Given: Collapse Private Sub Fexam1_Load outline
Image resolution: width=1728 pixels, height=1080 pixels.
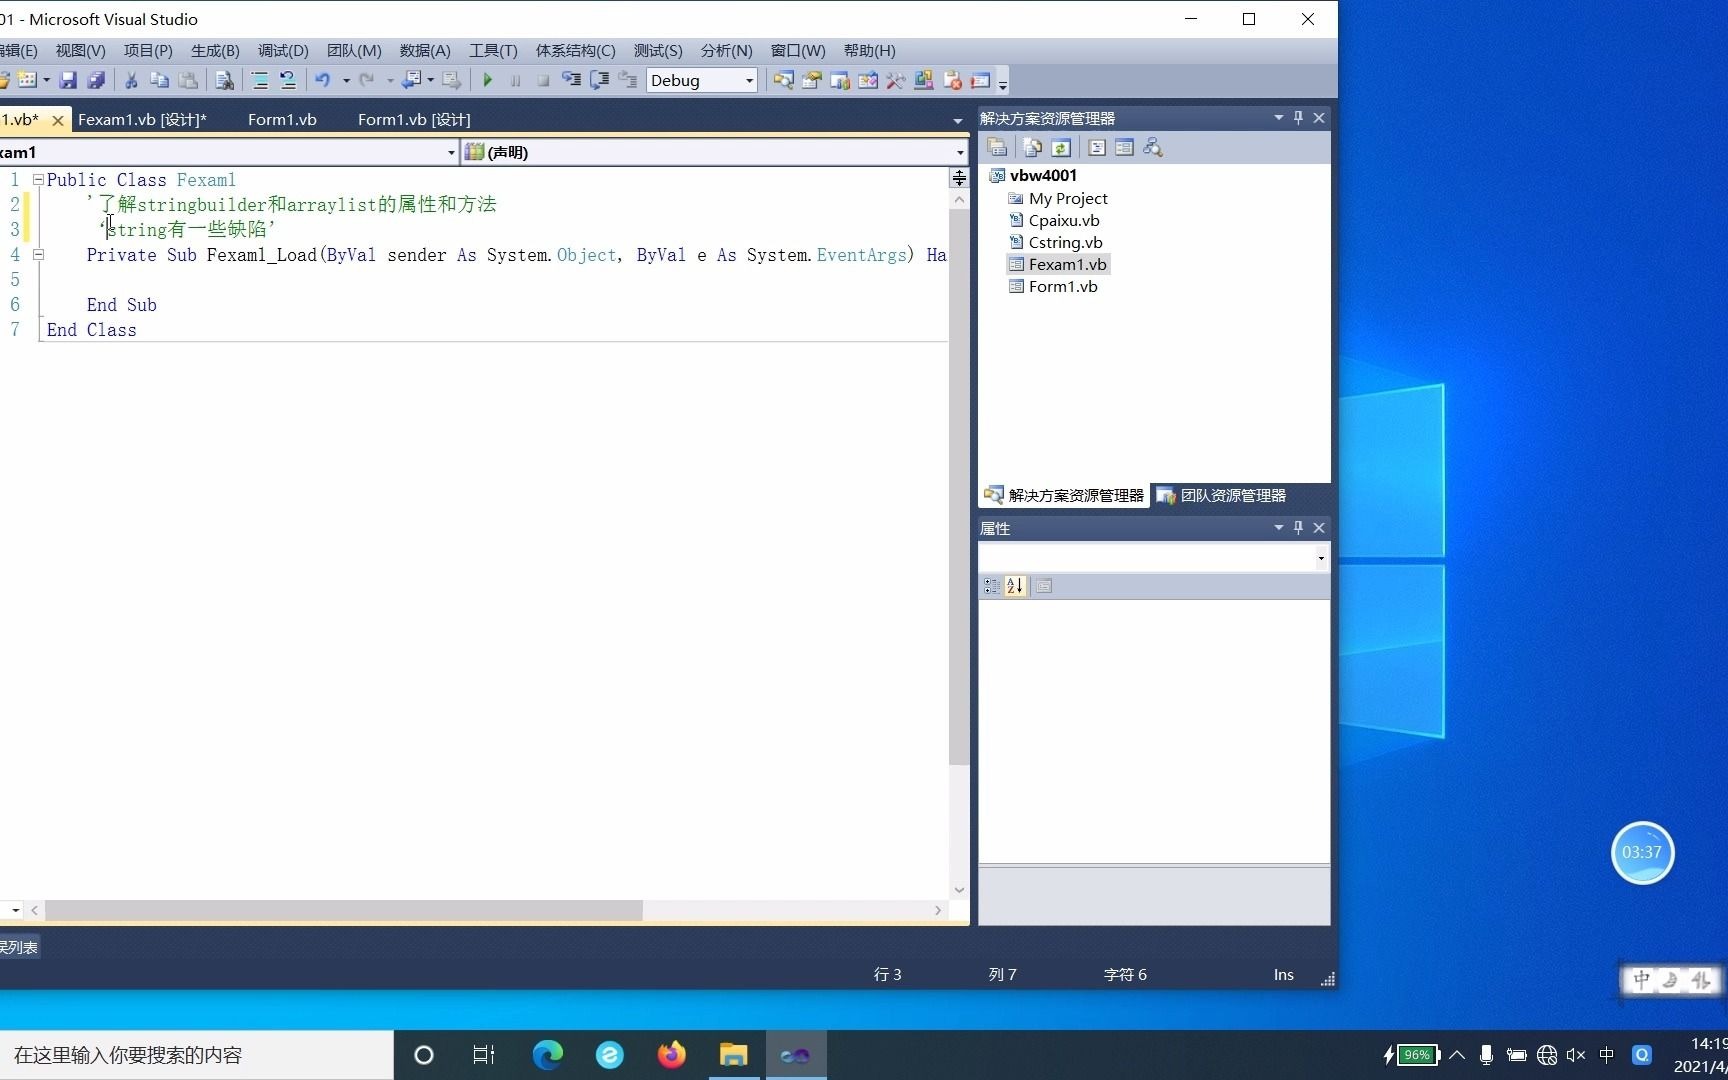Looking at the screenshot, I should (x=38, y=255).
